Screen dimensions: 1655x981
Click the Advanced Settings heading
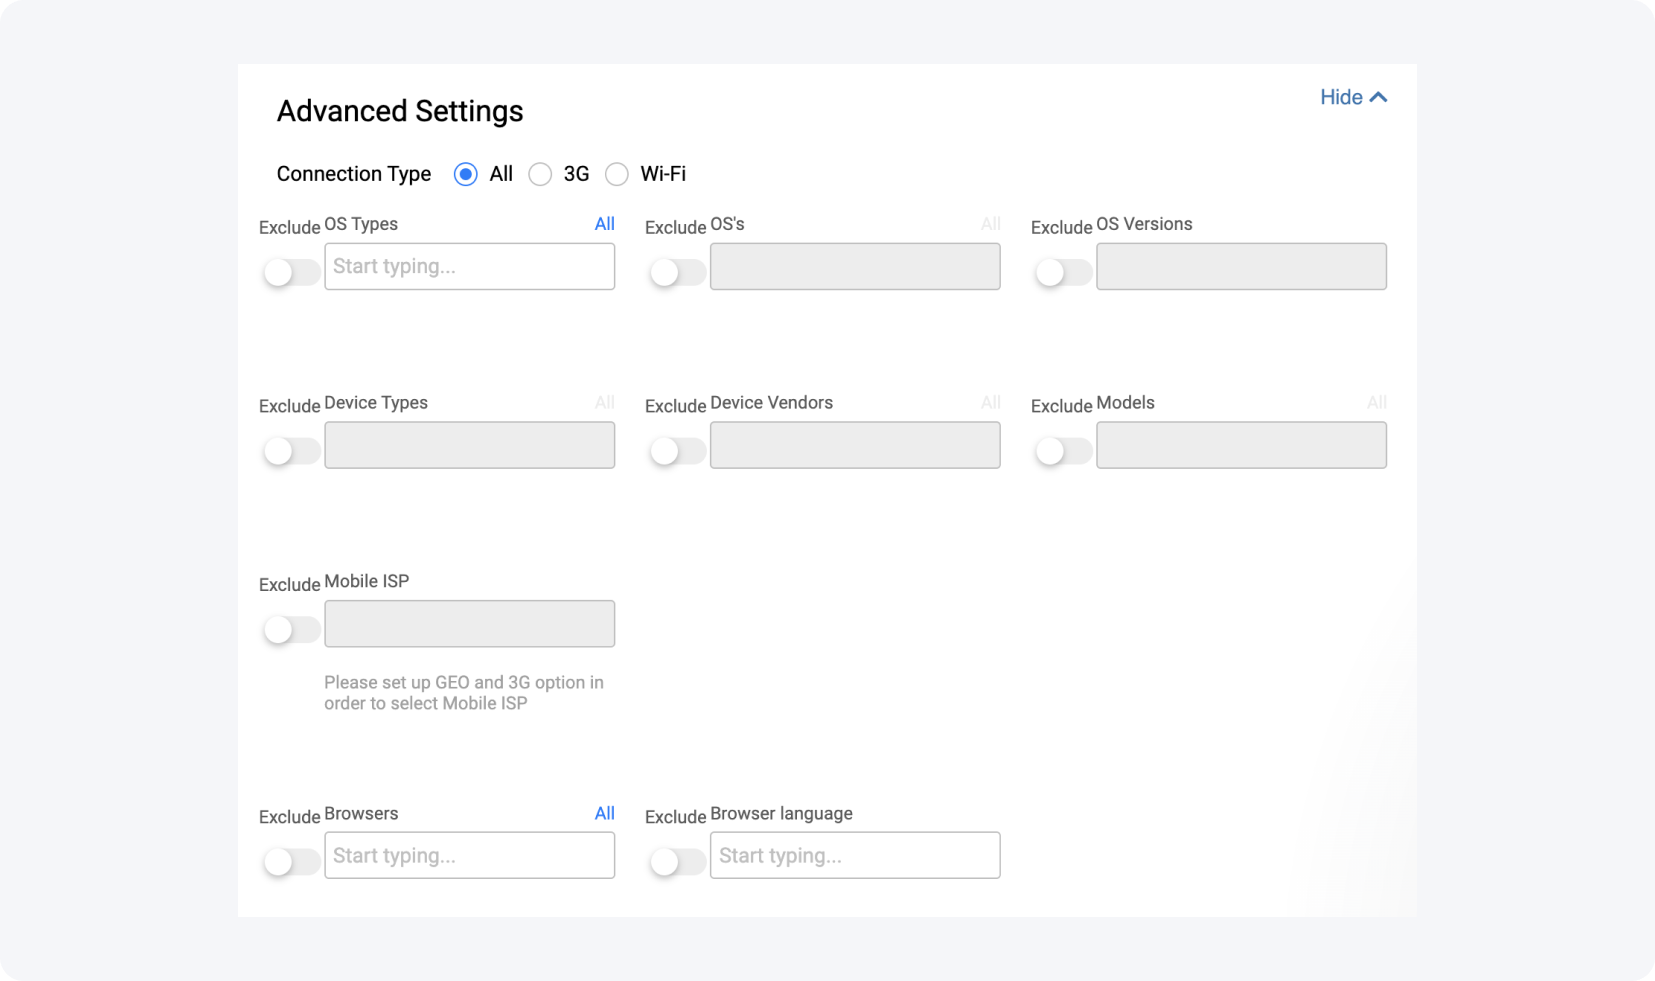coord(400,111)
